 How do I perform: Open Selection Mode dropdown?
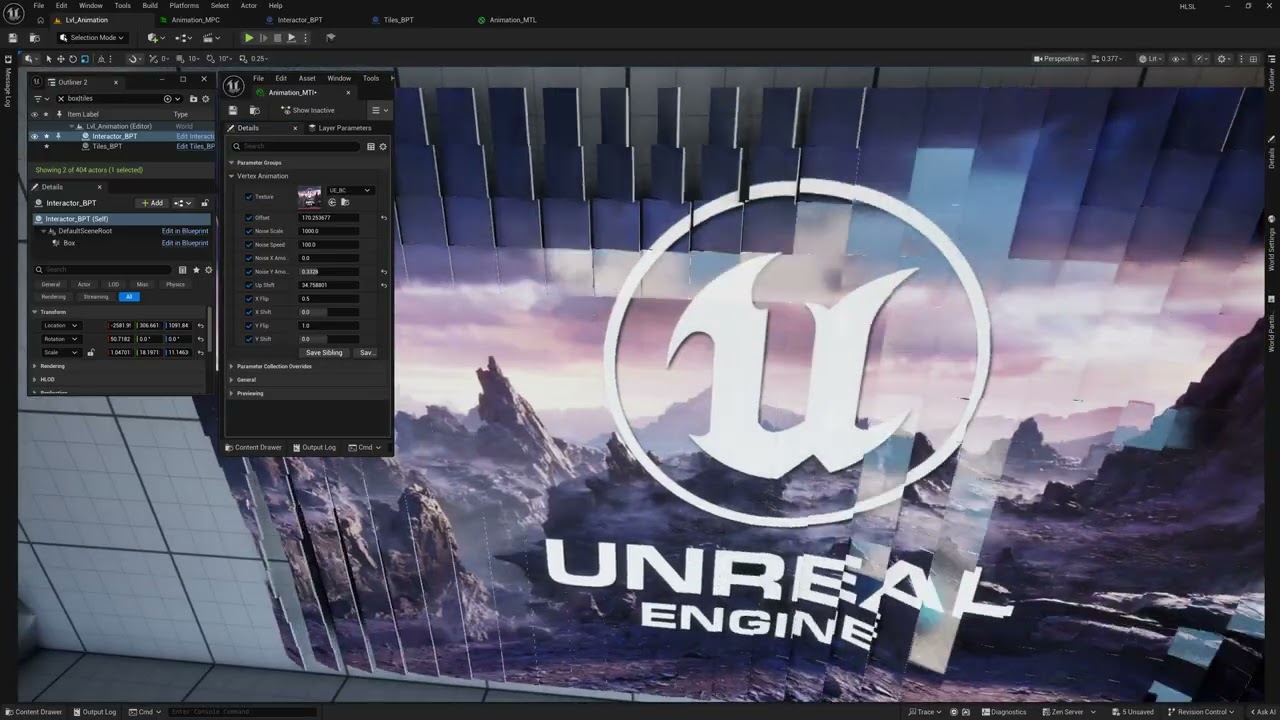coord(92,38)
